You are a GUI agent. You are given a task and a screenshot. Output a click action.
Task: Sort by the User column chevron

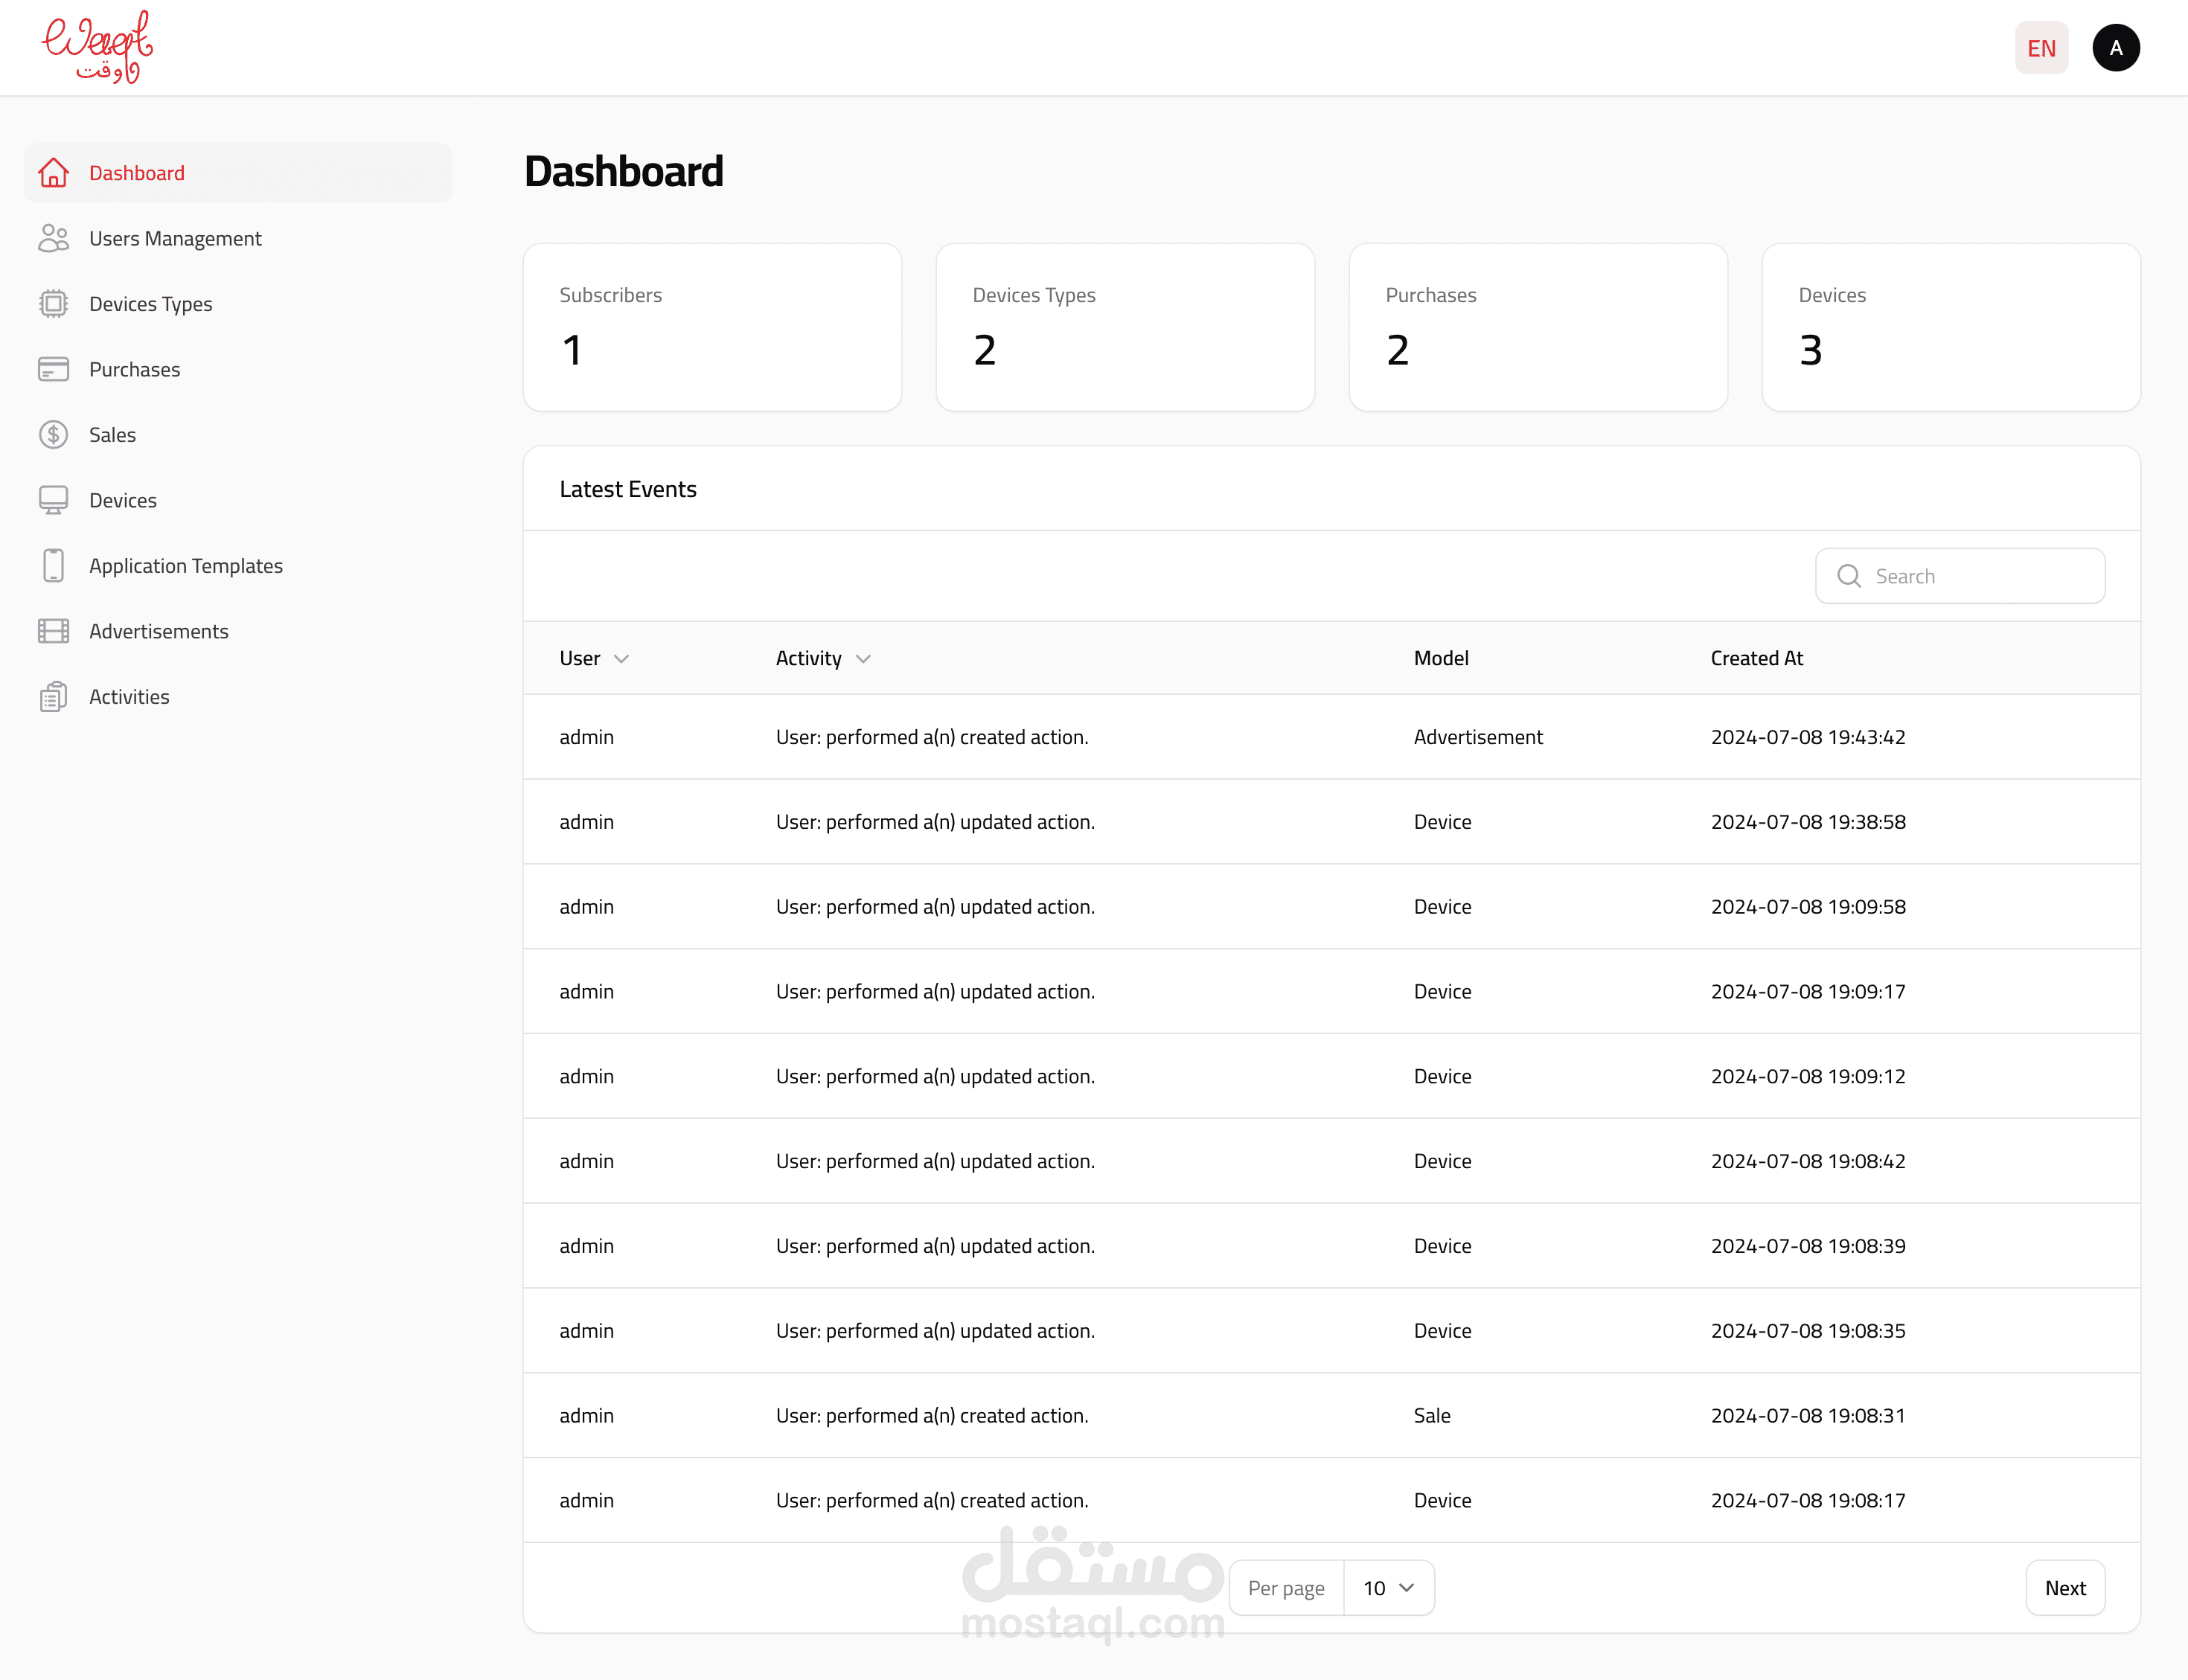(621, 659)
